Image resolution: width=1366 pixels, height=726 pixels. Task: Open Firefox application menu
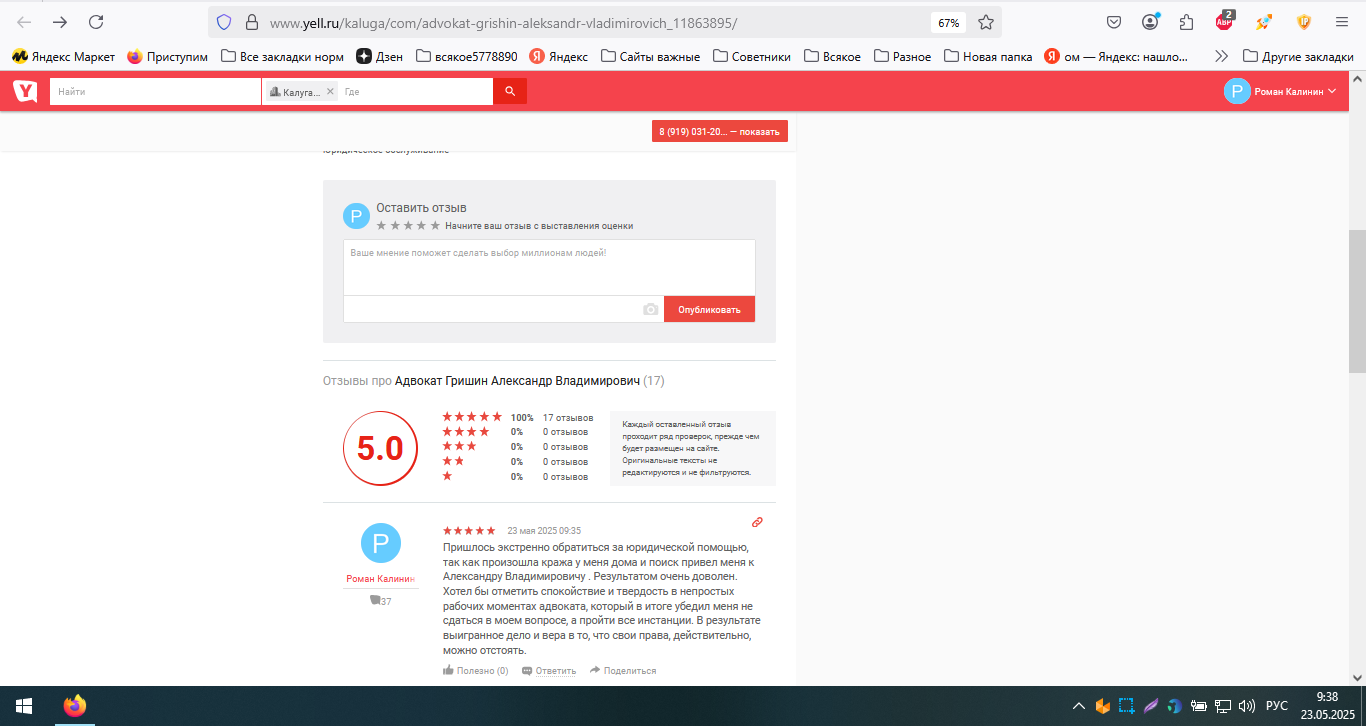1341,22
